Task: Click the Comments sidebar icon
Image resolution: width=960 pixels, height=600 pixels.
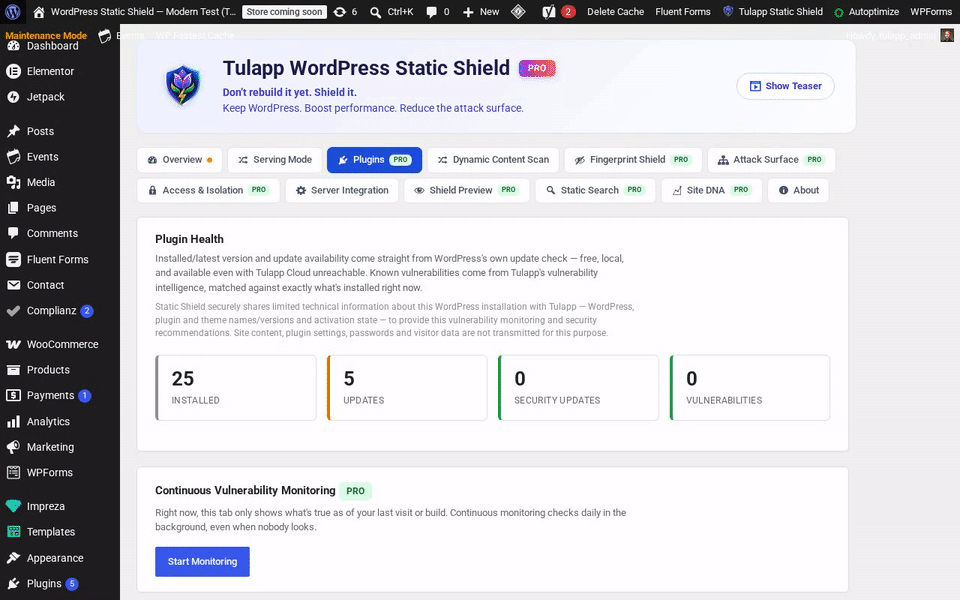Action: (13, 233)
